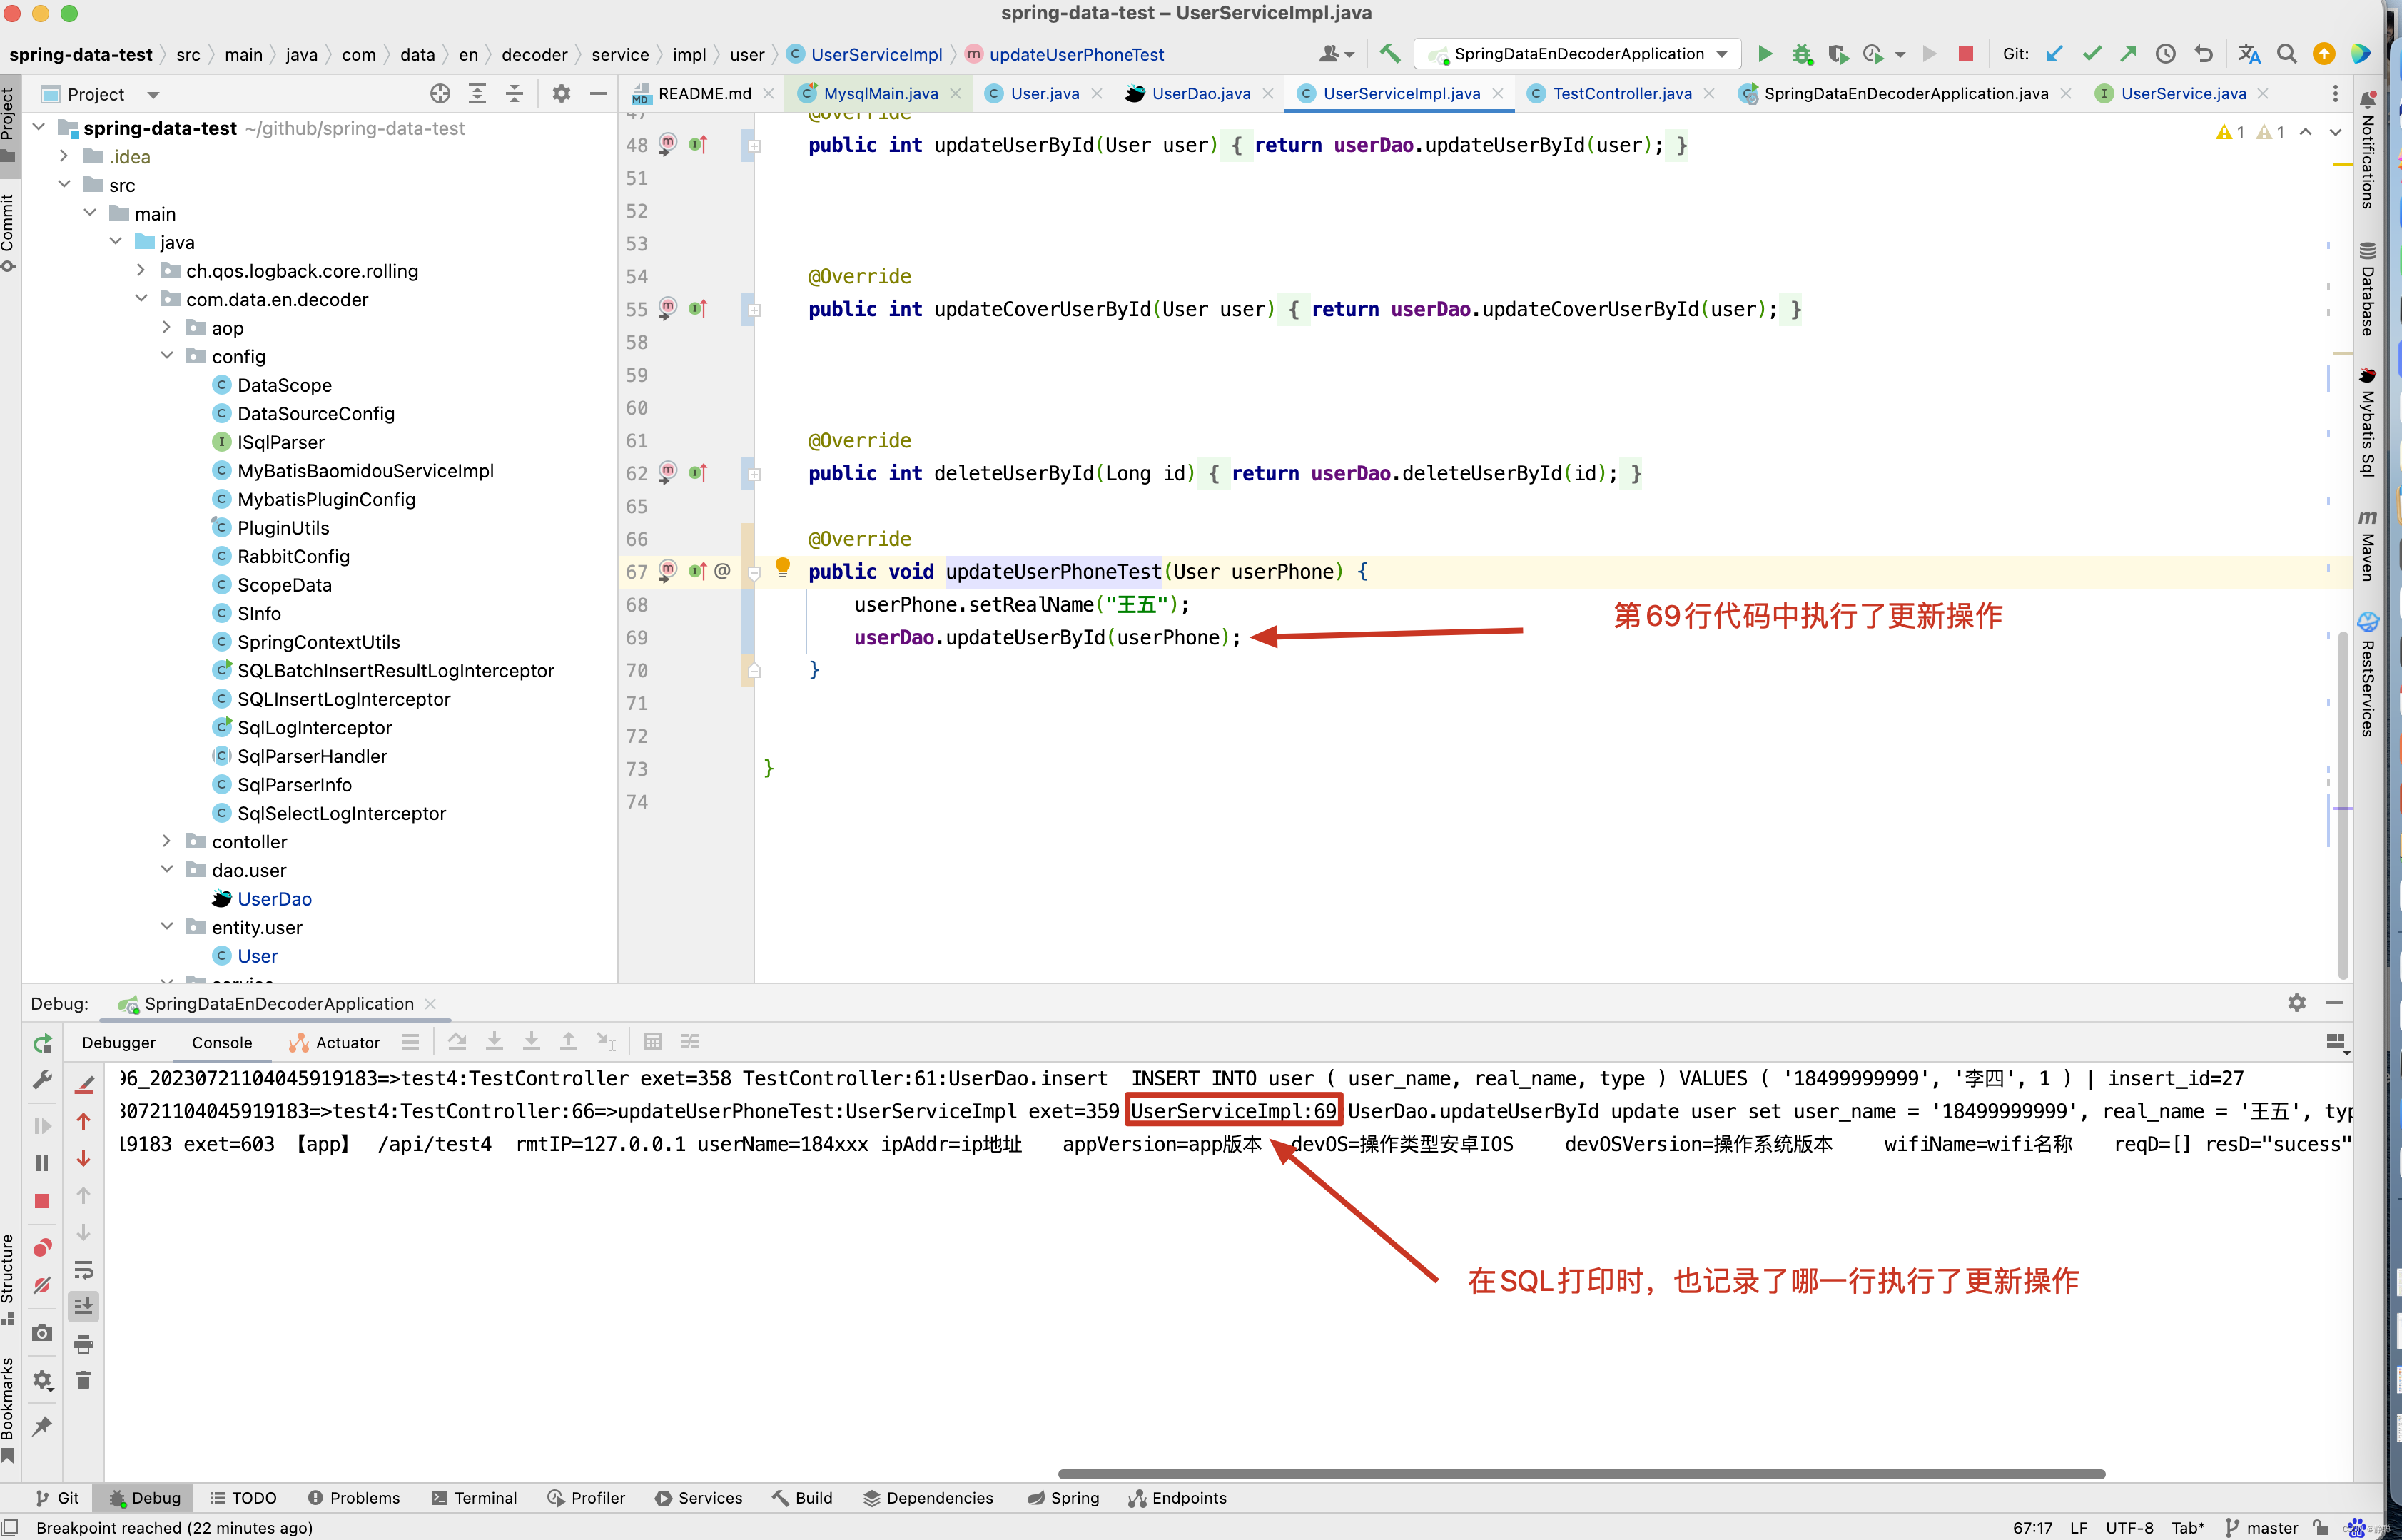Open the run configuration dropdown
Image resolution: width=2402 pixels, height=1540 pixels.
click(1579, 54)
